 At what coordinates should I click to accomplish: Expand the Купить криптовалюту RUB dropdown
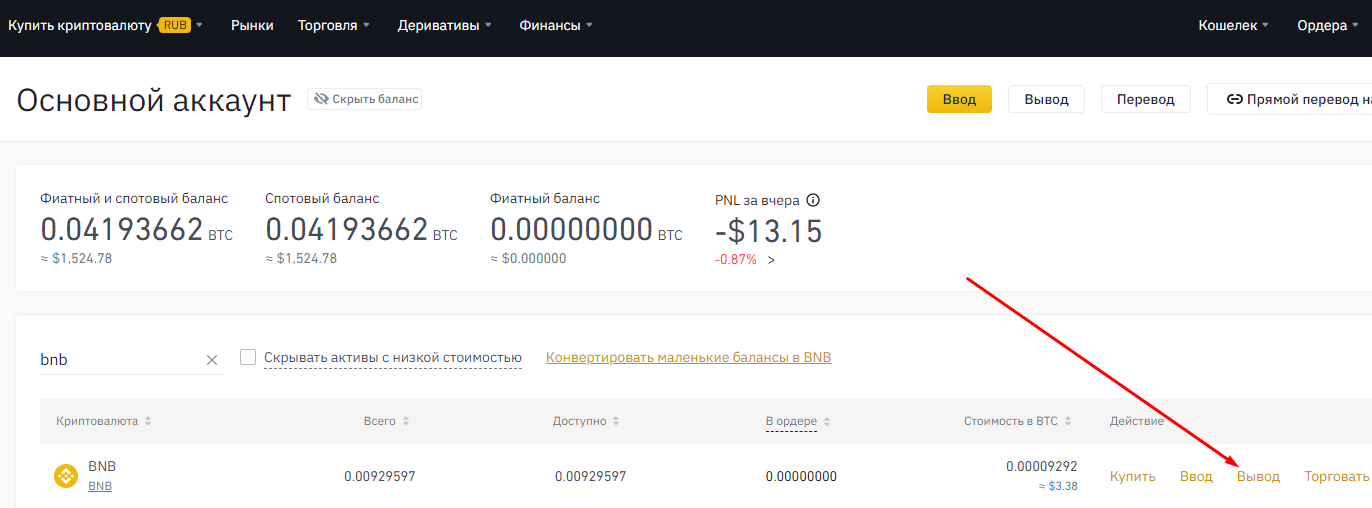point(105,25)
